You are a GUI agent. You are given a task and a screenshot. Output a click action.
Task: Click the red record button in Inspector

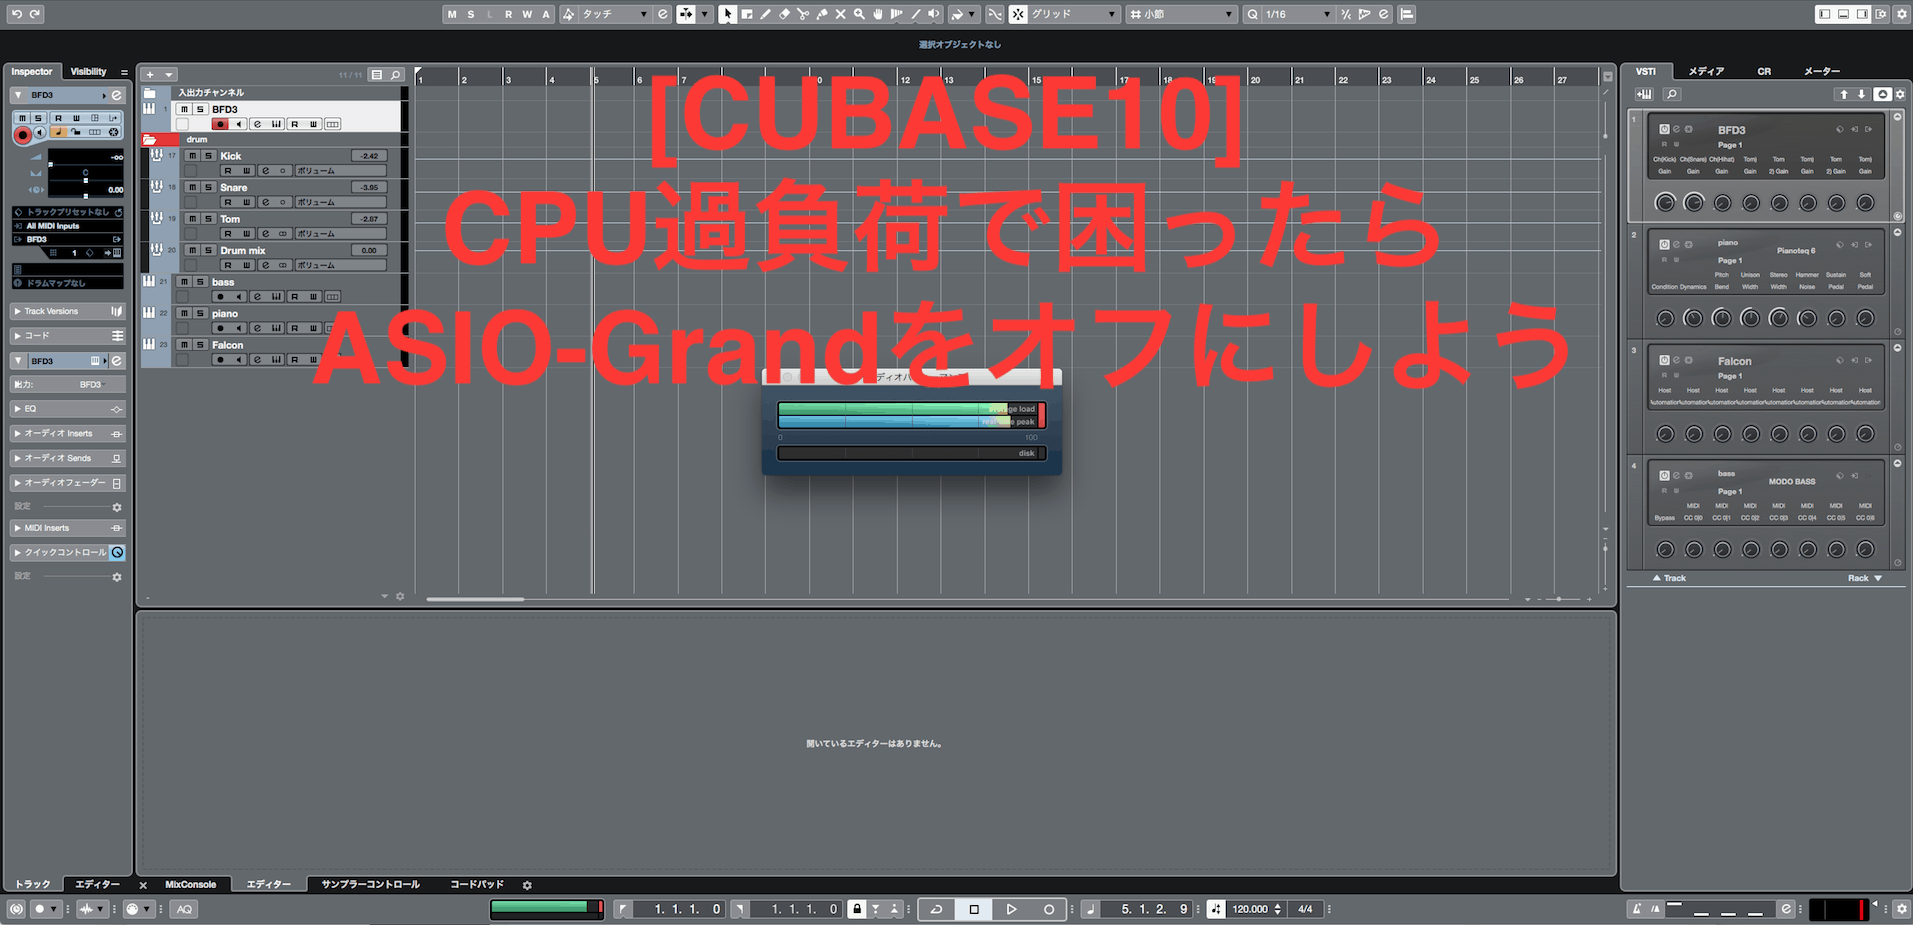click(22, 135)
